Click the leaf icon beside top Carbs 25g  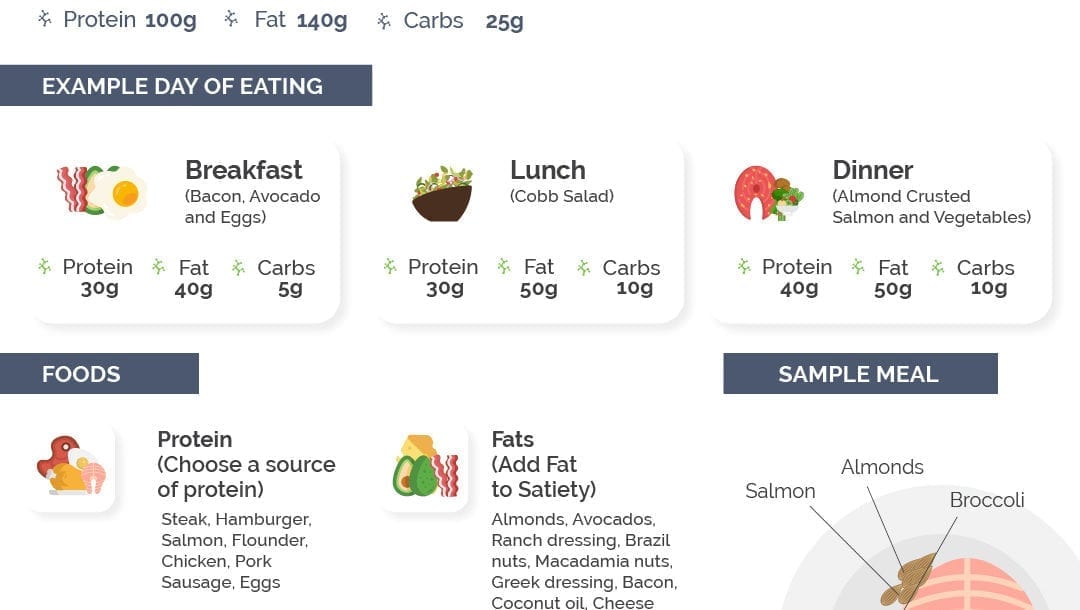(384, 21)
